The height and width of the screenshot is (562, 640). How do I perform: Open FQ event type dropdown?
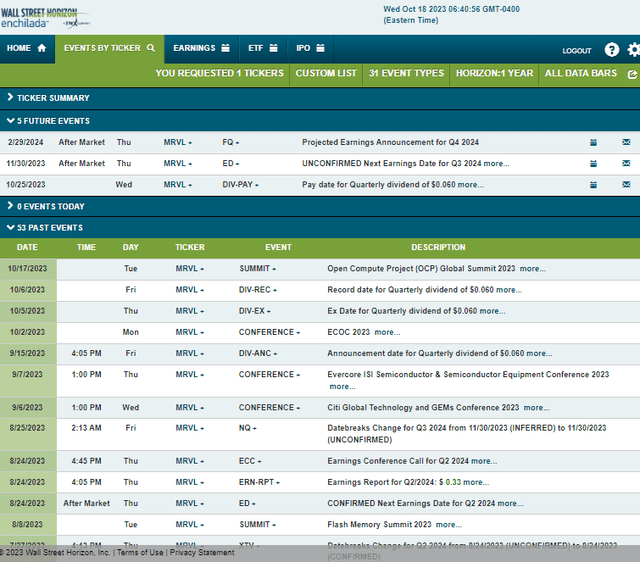pyautogui.click(x=231, y=142)
